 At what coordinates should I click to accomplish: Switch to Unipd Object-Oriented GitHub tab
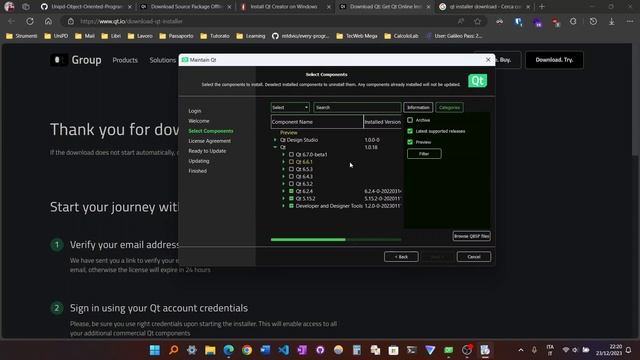coord(86,7)
